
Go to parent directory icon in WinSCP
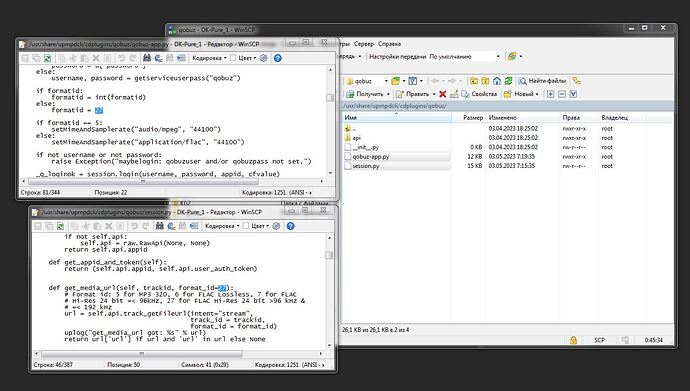(x=473, y=81)
